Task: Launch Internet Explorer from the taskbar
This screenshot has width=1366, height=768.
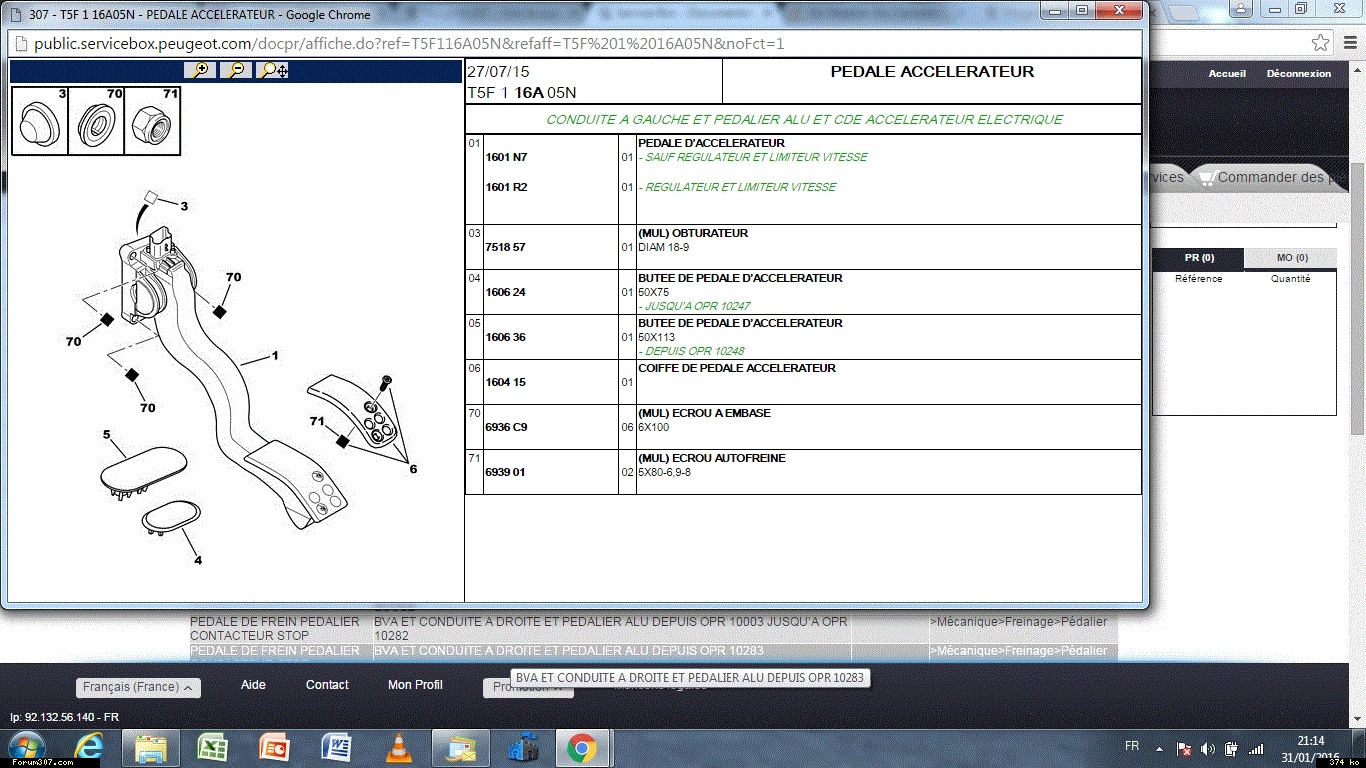Action: tap(87, 747)
